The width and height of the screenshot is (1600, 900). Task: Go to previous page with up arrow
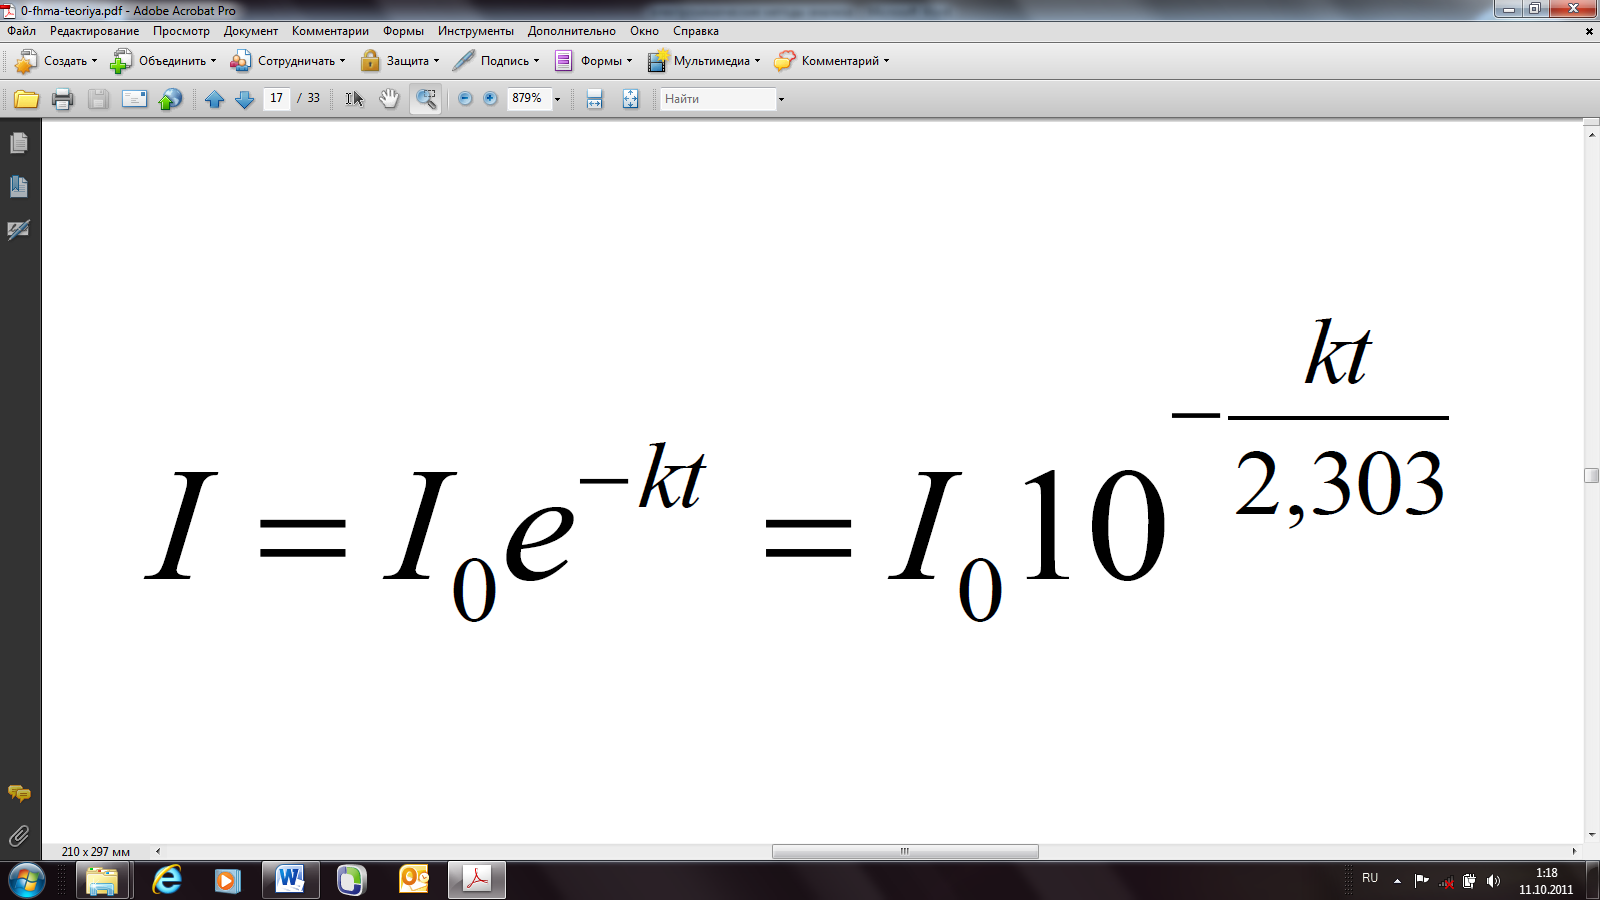click(214, 99)
